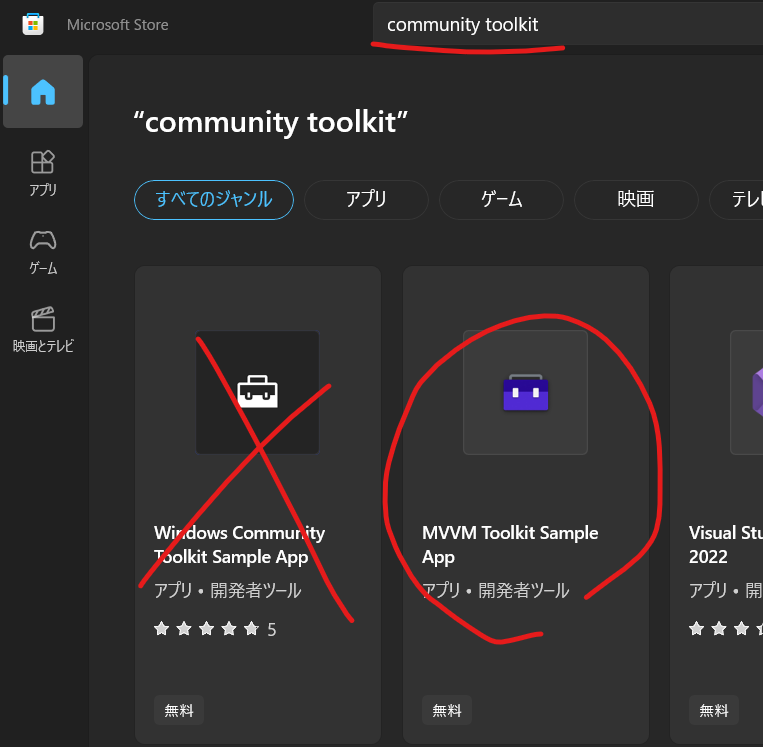
Task: Select the アプリ filter chip
Action: (366, 200)
